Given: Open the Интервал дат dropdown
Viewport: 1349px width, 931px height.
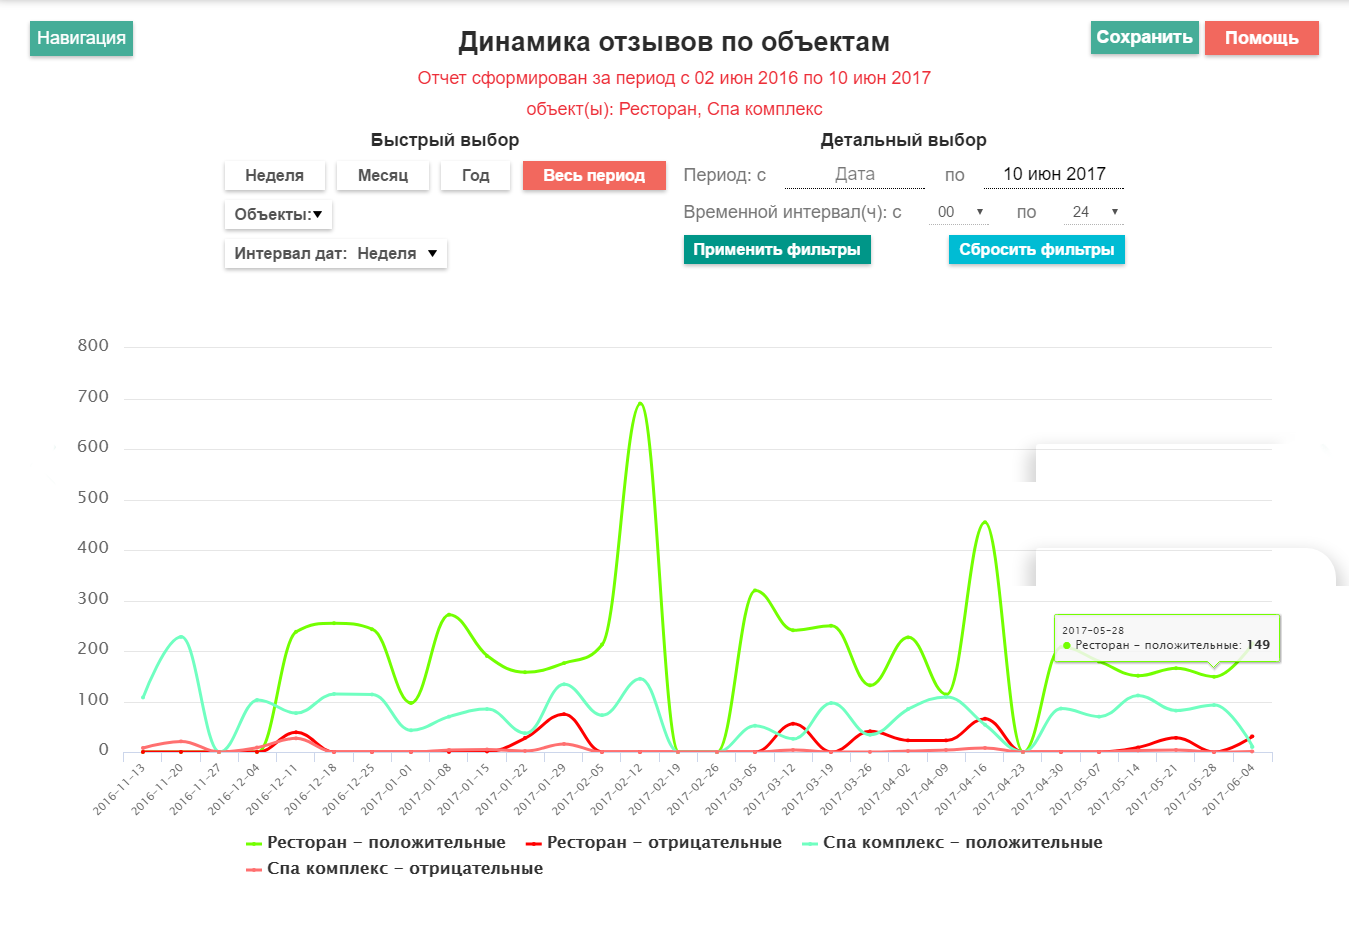Looking at the screenshot, I should [x=336, y=253].
